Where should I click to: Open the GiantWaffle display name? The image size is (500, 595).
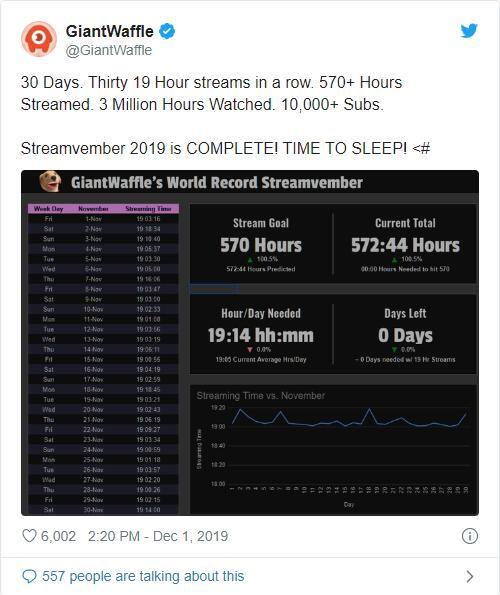(110, 31)
